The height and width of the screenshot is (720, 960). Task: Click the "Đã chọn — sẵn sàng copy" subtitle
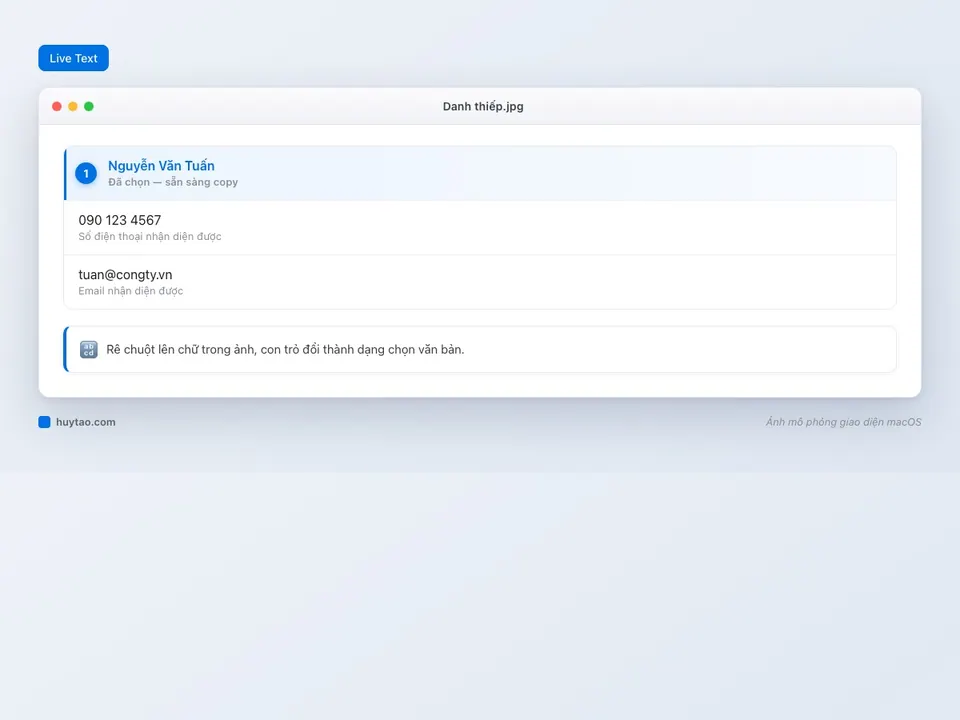click(x=173, y=182)
